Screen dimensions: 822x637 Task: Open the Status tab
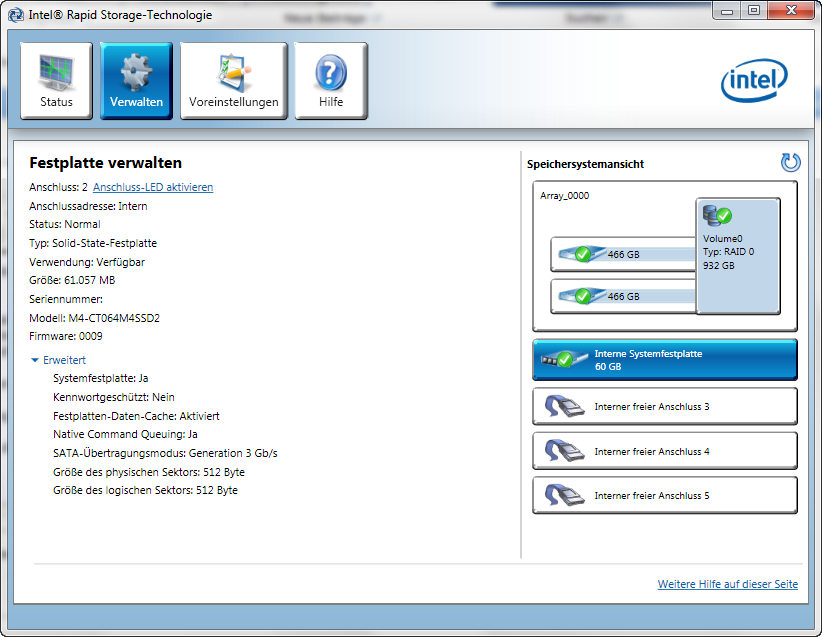pos(56,81)
